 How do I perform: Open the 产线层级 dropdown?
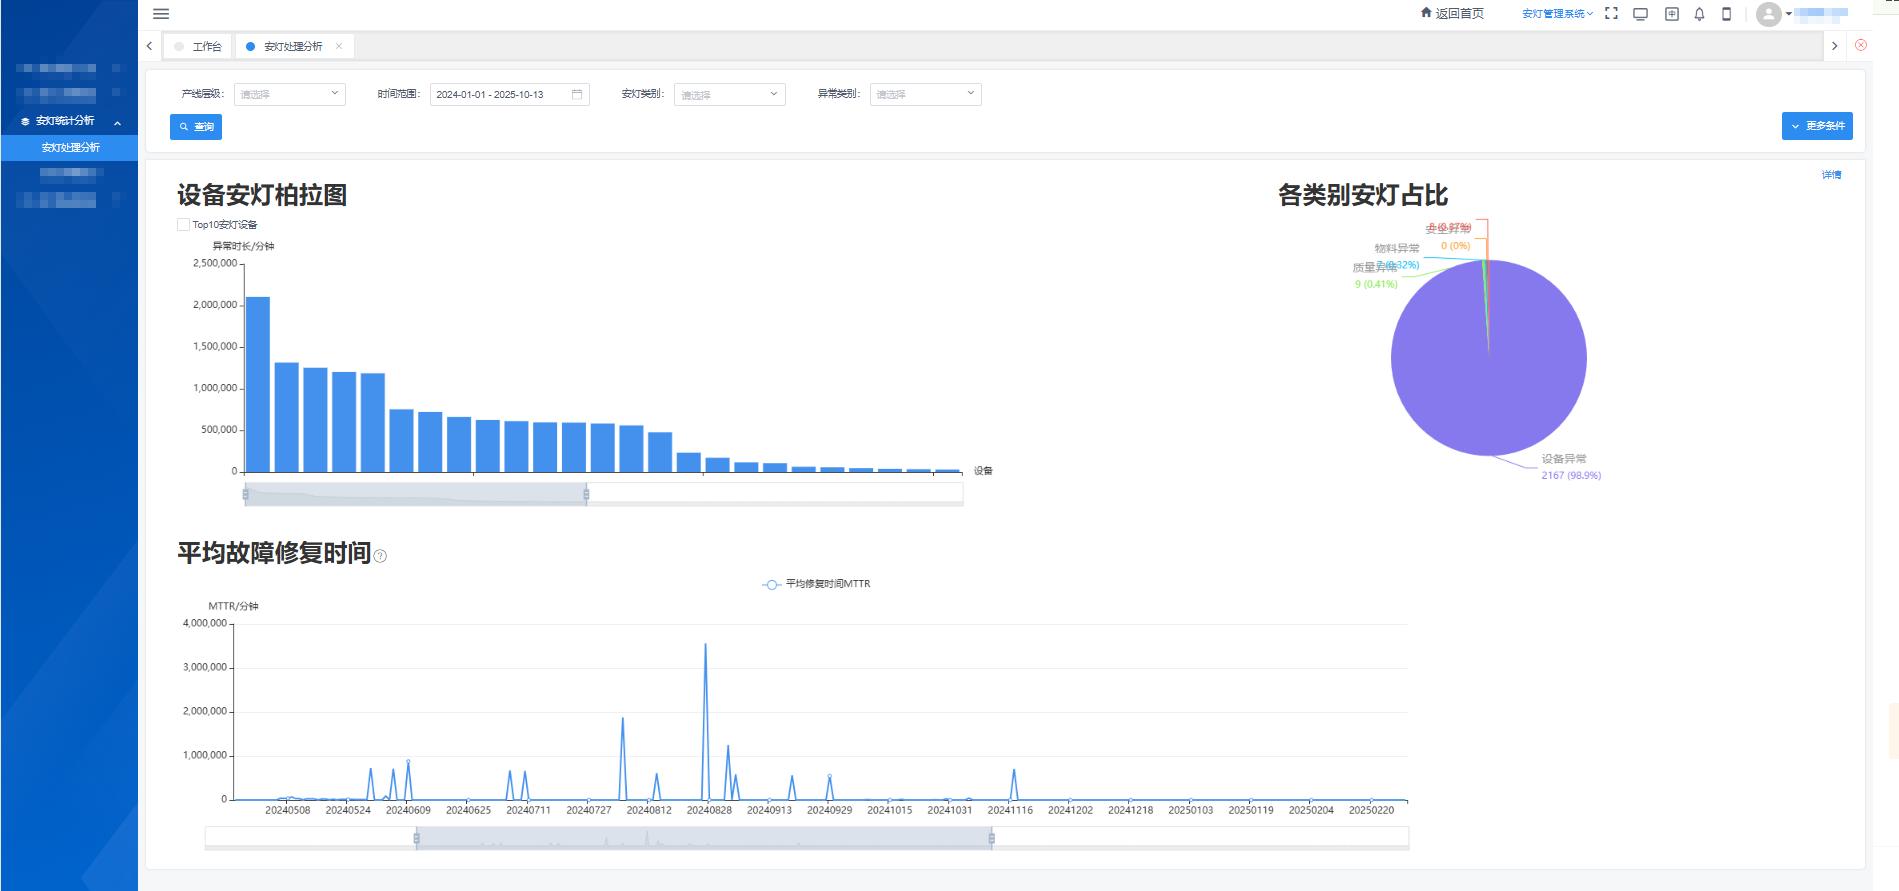click(289, 94)
